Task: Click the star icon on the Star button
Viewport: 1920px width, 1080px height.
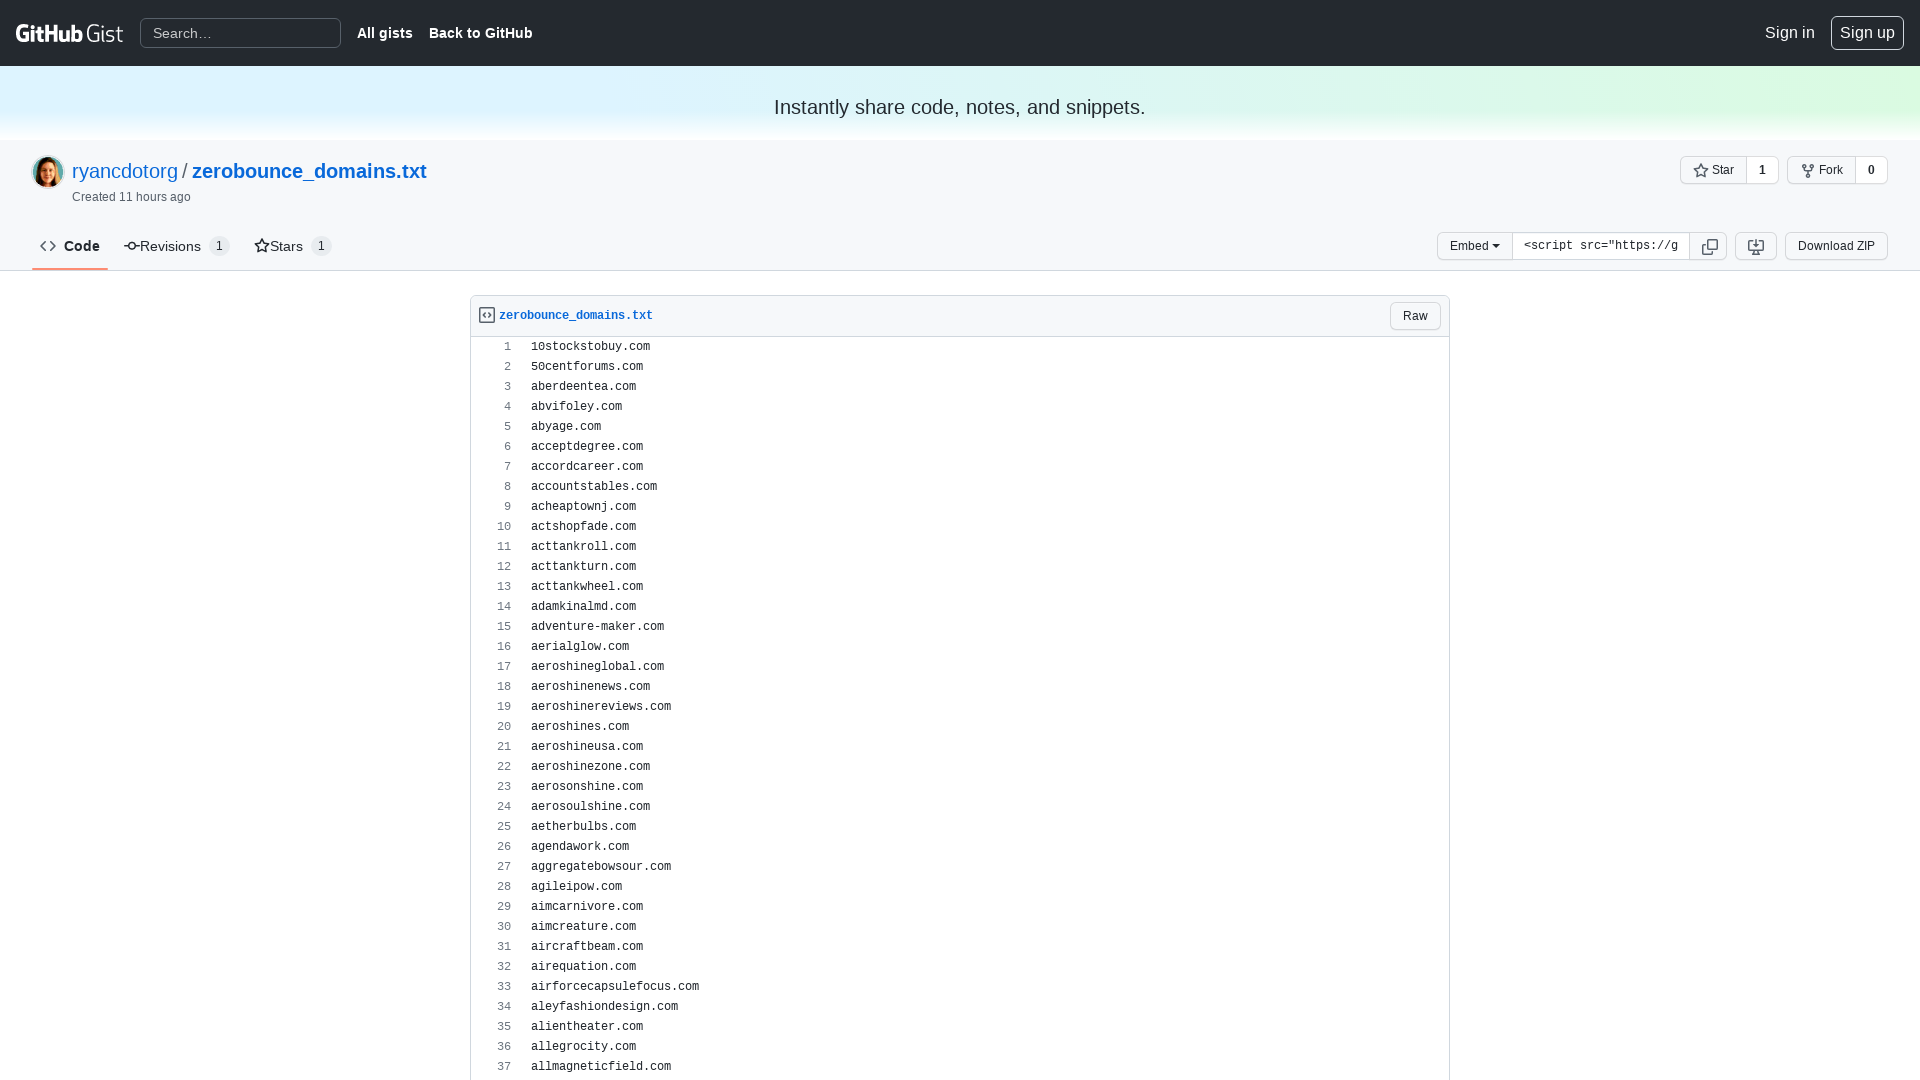Action: [x=1701, y=170]
